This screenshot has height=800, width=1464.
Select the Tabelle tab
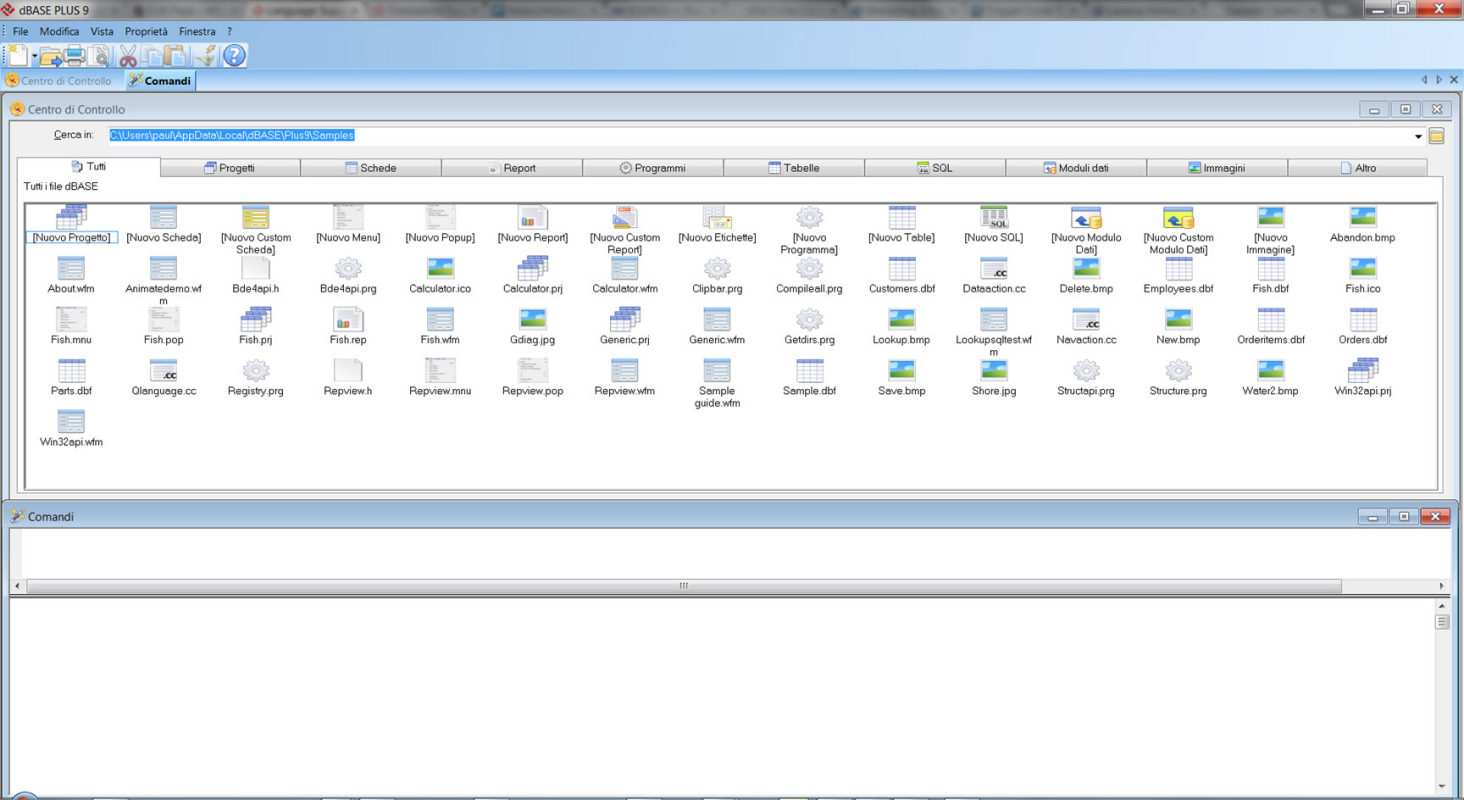794,168
